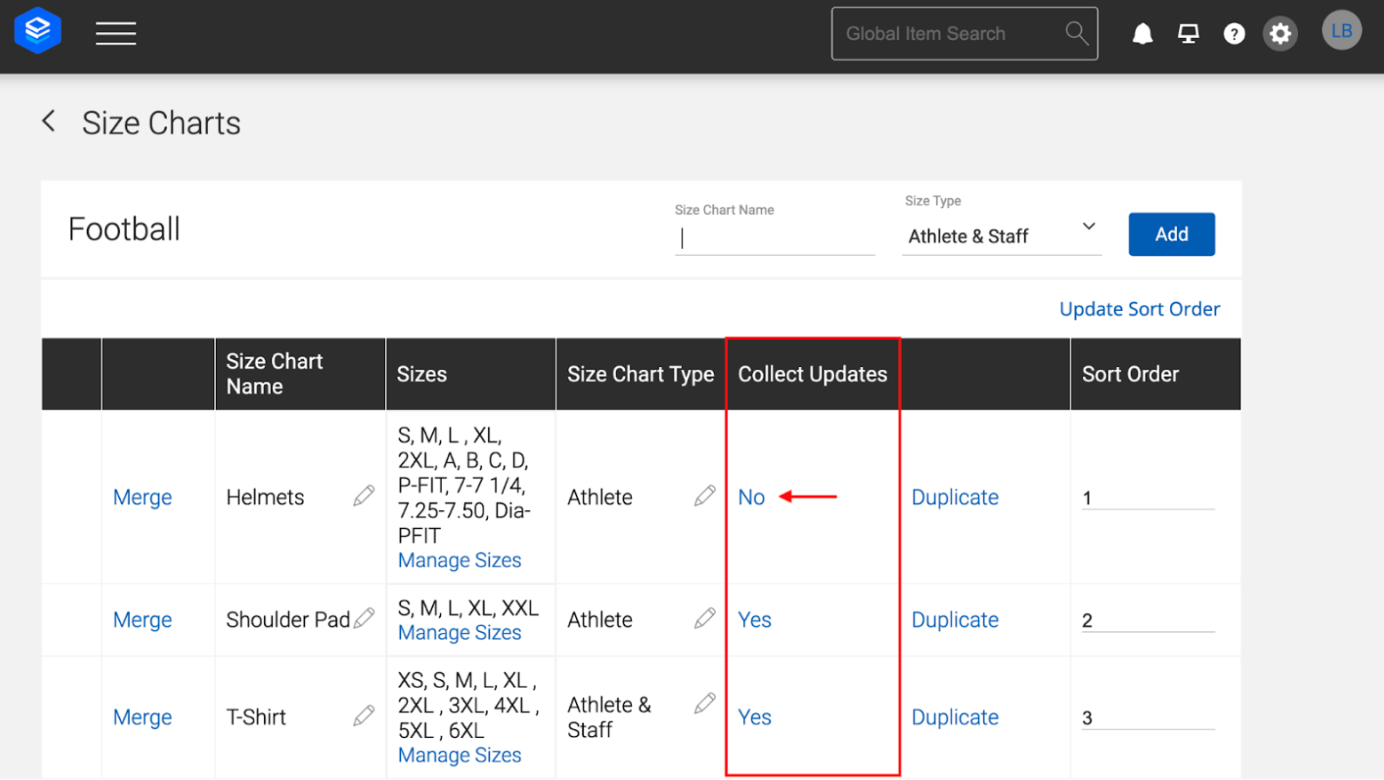Click the magnifier icon in Global Item Search
1384x780 pixels.
click(1076, 33)
